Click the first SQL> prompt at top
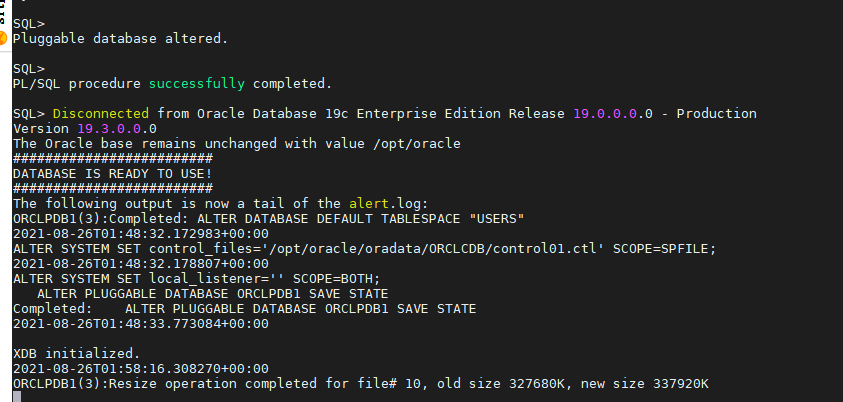The width and height of the screenshot is (843, 402). 28,23
